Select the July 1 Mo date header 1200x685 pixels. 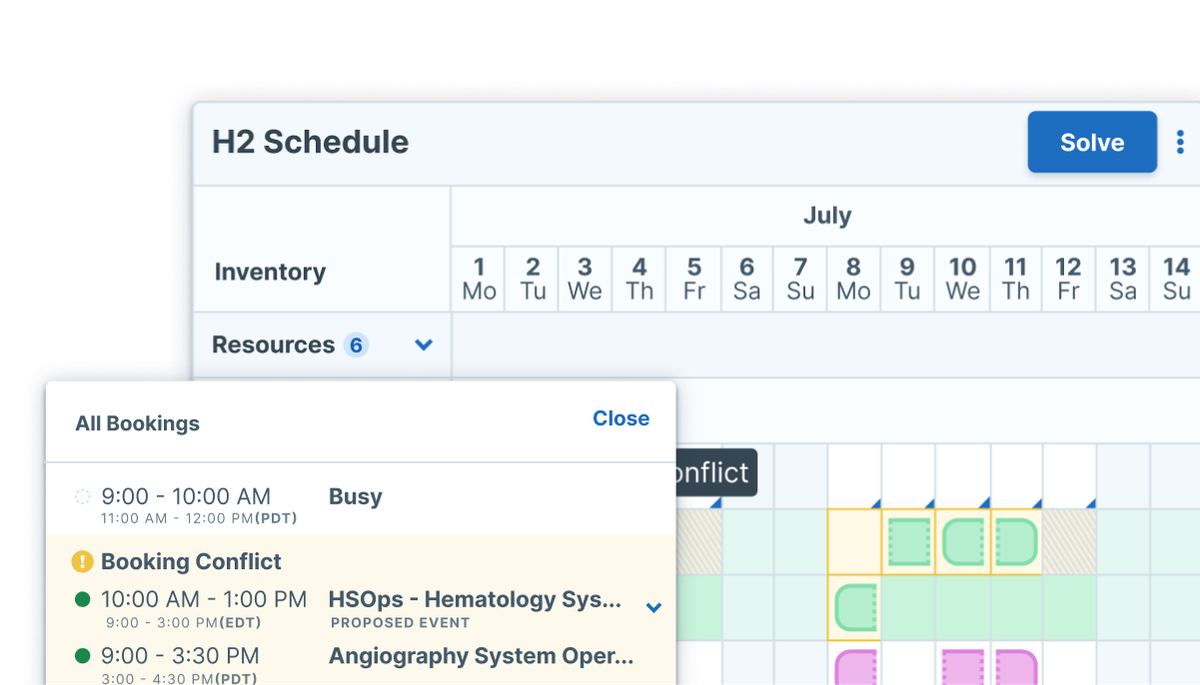[x=478, y=279]
